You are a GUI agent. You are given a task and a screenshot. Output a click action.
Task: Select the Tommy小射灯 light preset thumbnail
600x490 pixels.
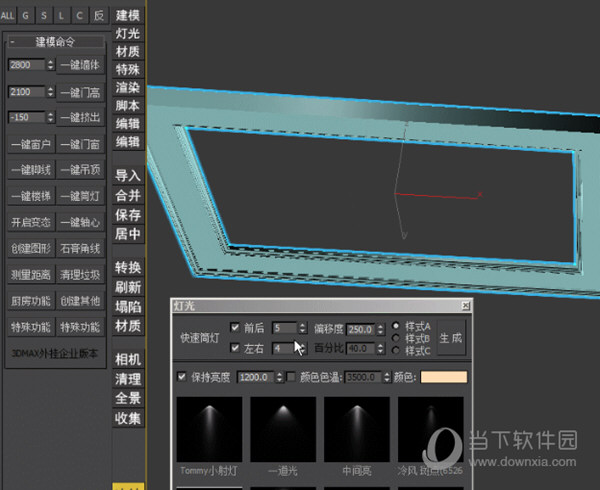click(209, 429)
